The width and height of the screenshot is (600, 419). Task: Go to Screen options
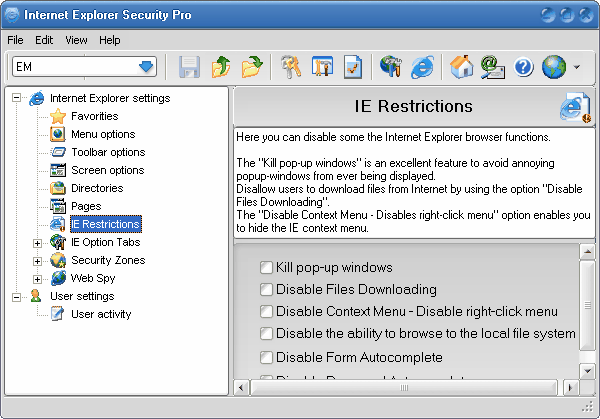pyautogui.click(x=108, y=170)
